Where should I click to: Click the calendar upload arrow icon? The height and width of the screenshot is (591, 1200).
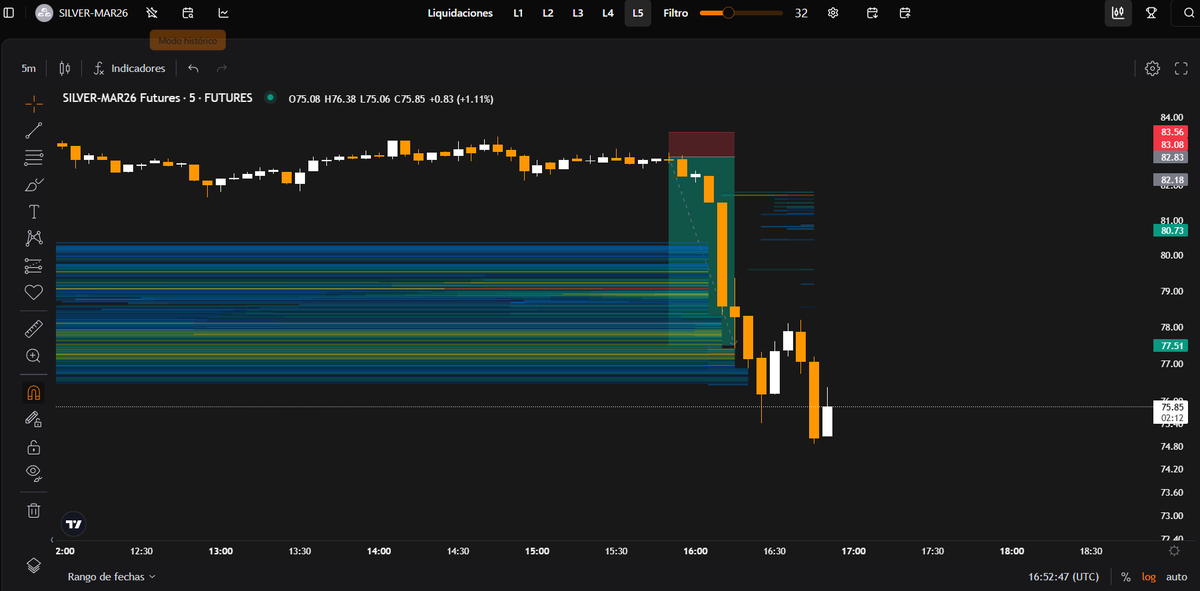coord(905,13)
